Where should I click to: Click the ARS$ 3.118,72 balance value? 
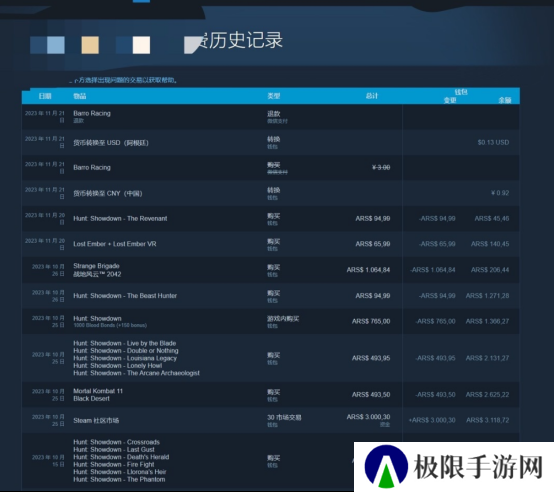coord(488,420)
